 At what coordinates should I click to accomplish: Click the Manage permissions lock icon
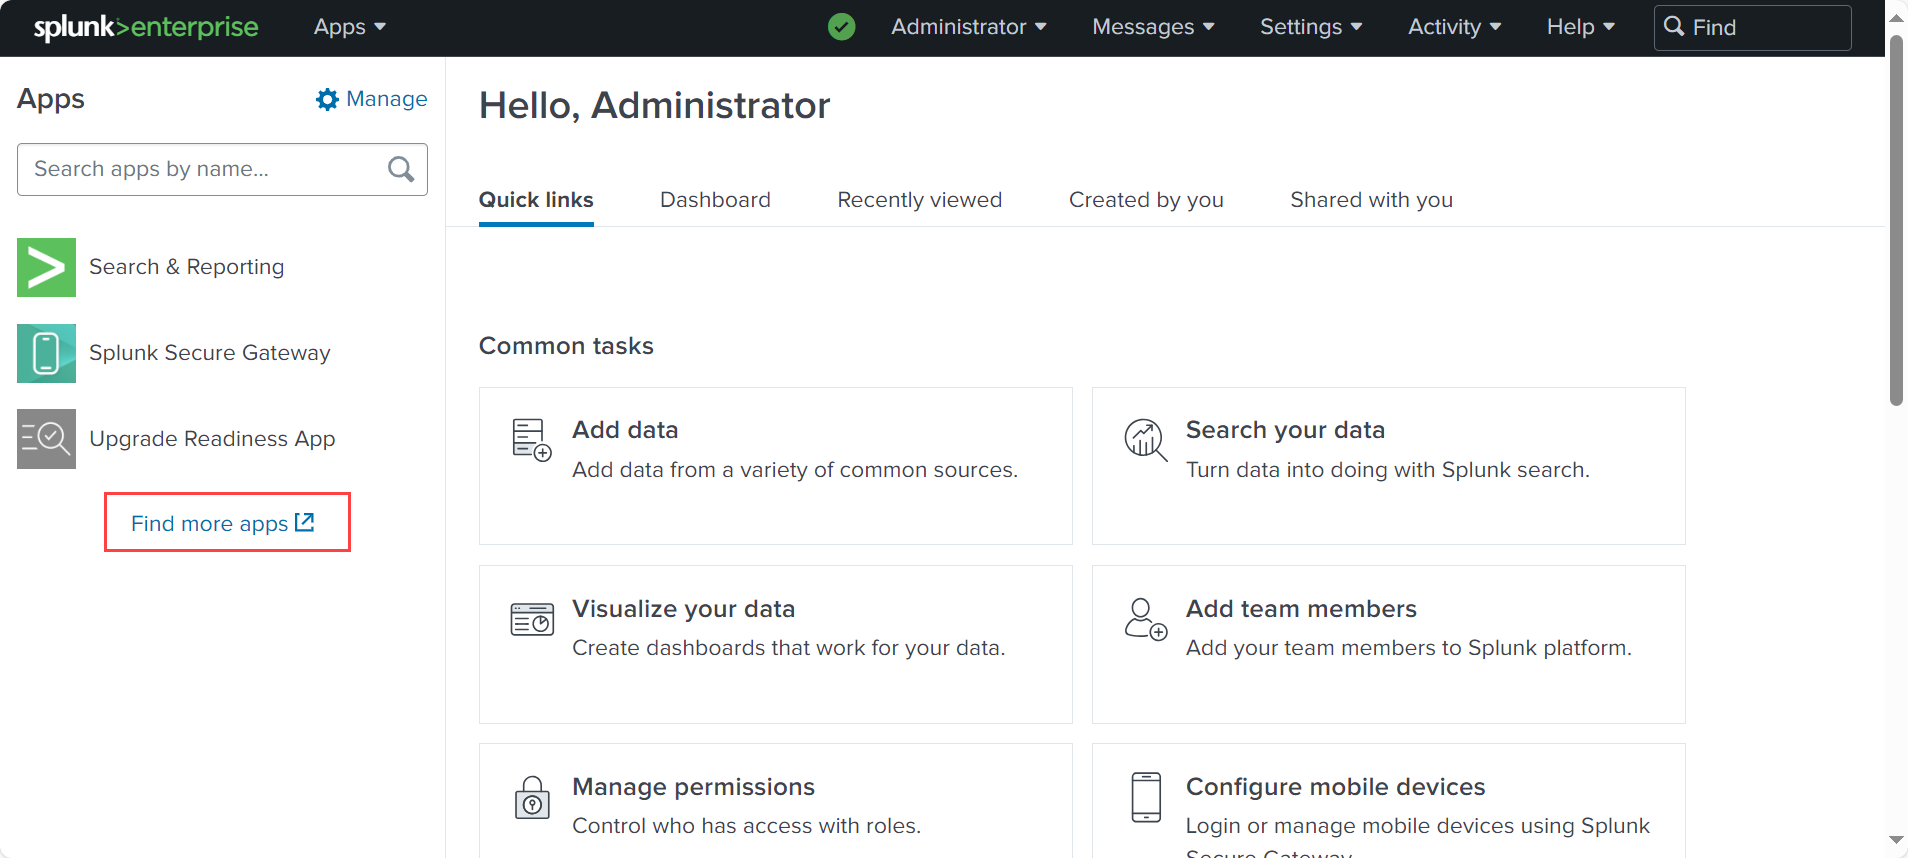pyautogui.click(x=532, y=797)
